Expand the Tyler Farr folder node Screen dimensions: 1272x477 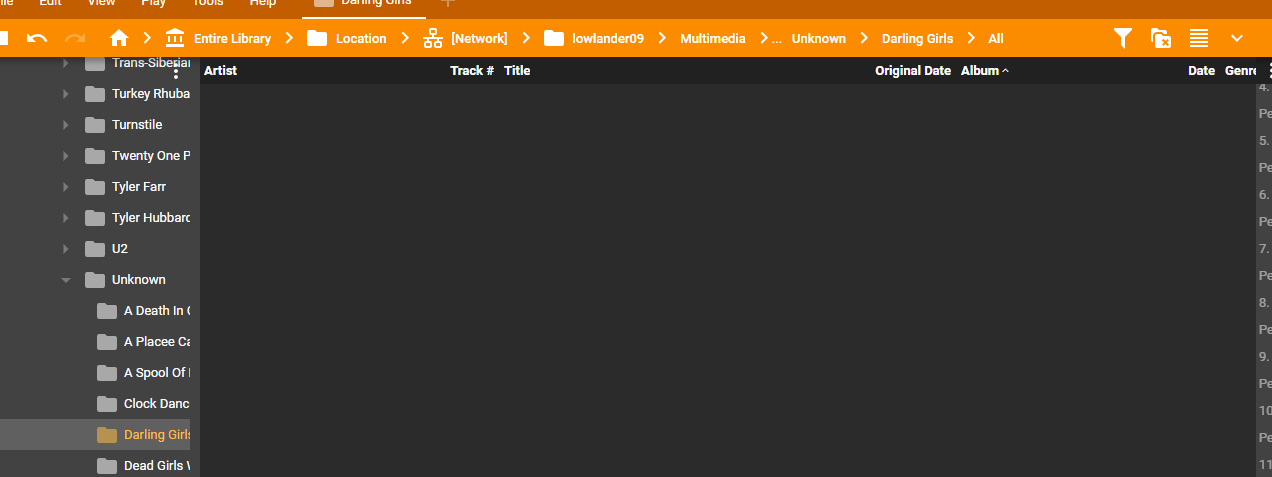(66, 187)
